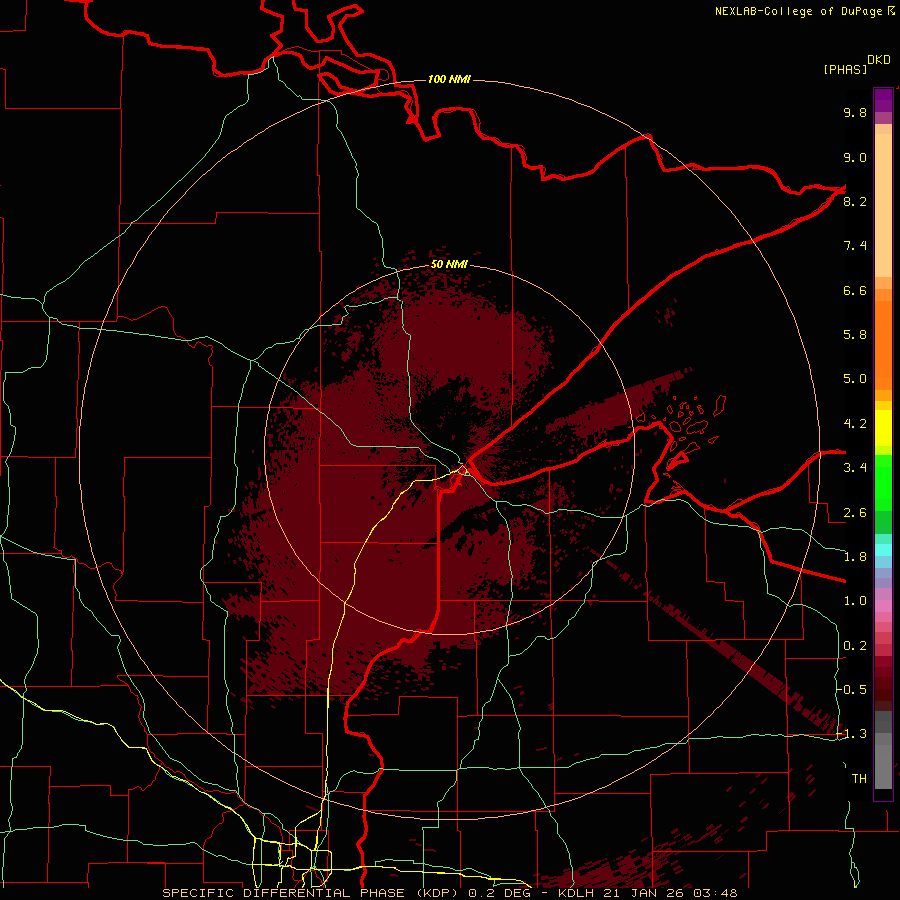The height and width of the screenshot is (900, 900).
Task: Select the 1.8 scale value
Action: [855, 557]
